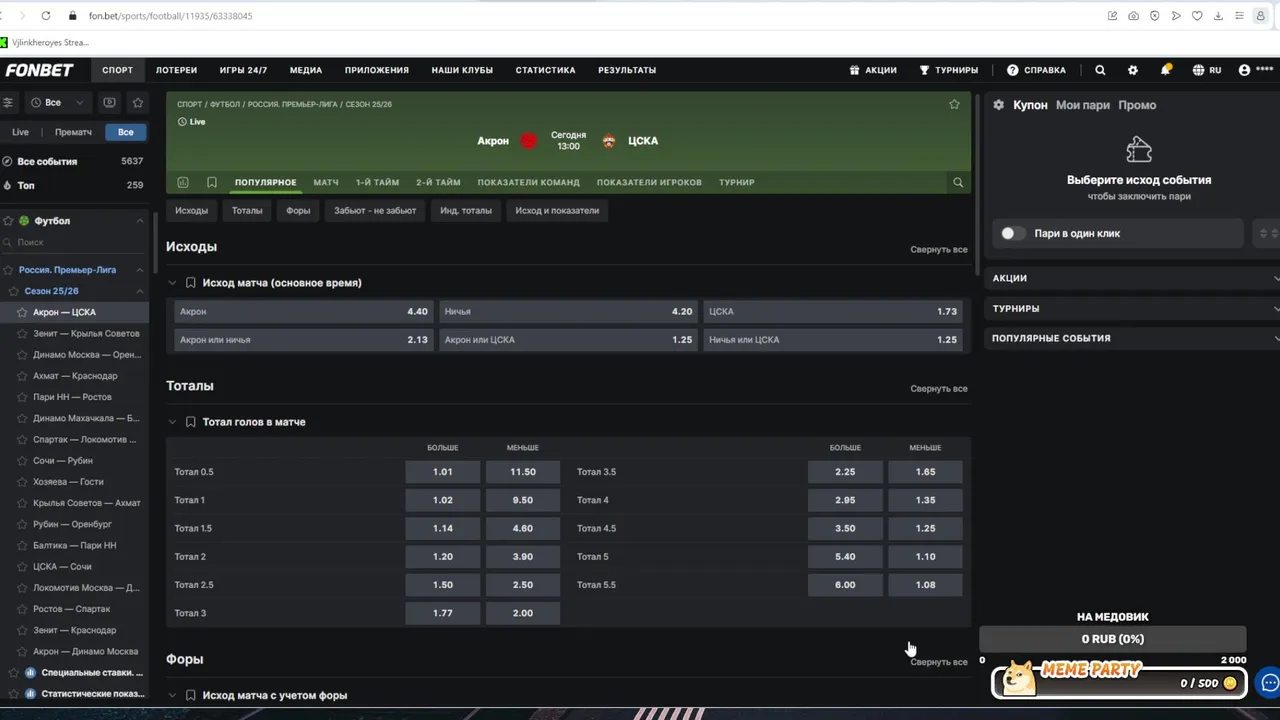Screen dimensions: 1280x720
Task: Bet on Акрон win at 4.40
Action: [304, 311]
